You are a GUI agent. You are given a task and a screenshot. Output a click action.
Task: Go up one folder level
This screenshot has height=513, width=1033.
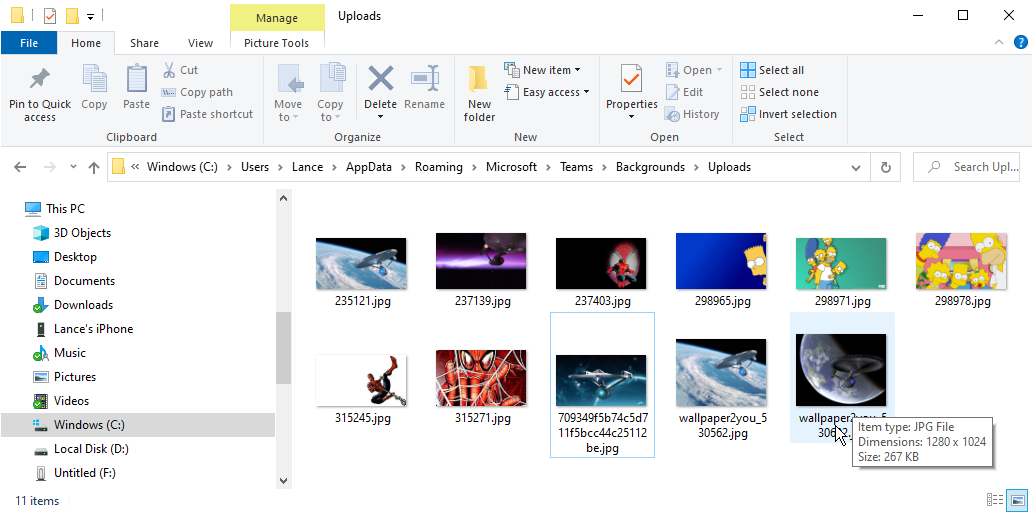(94, 167)
